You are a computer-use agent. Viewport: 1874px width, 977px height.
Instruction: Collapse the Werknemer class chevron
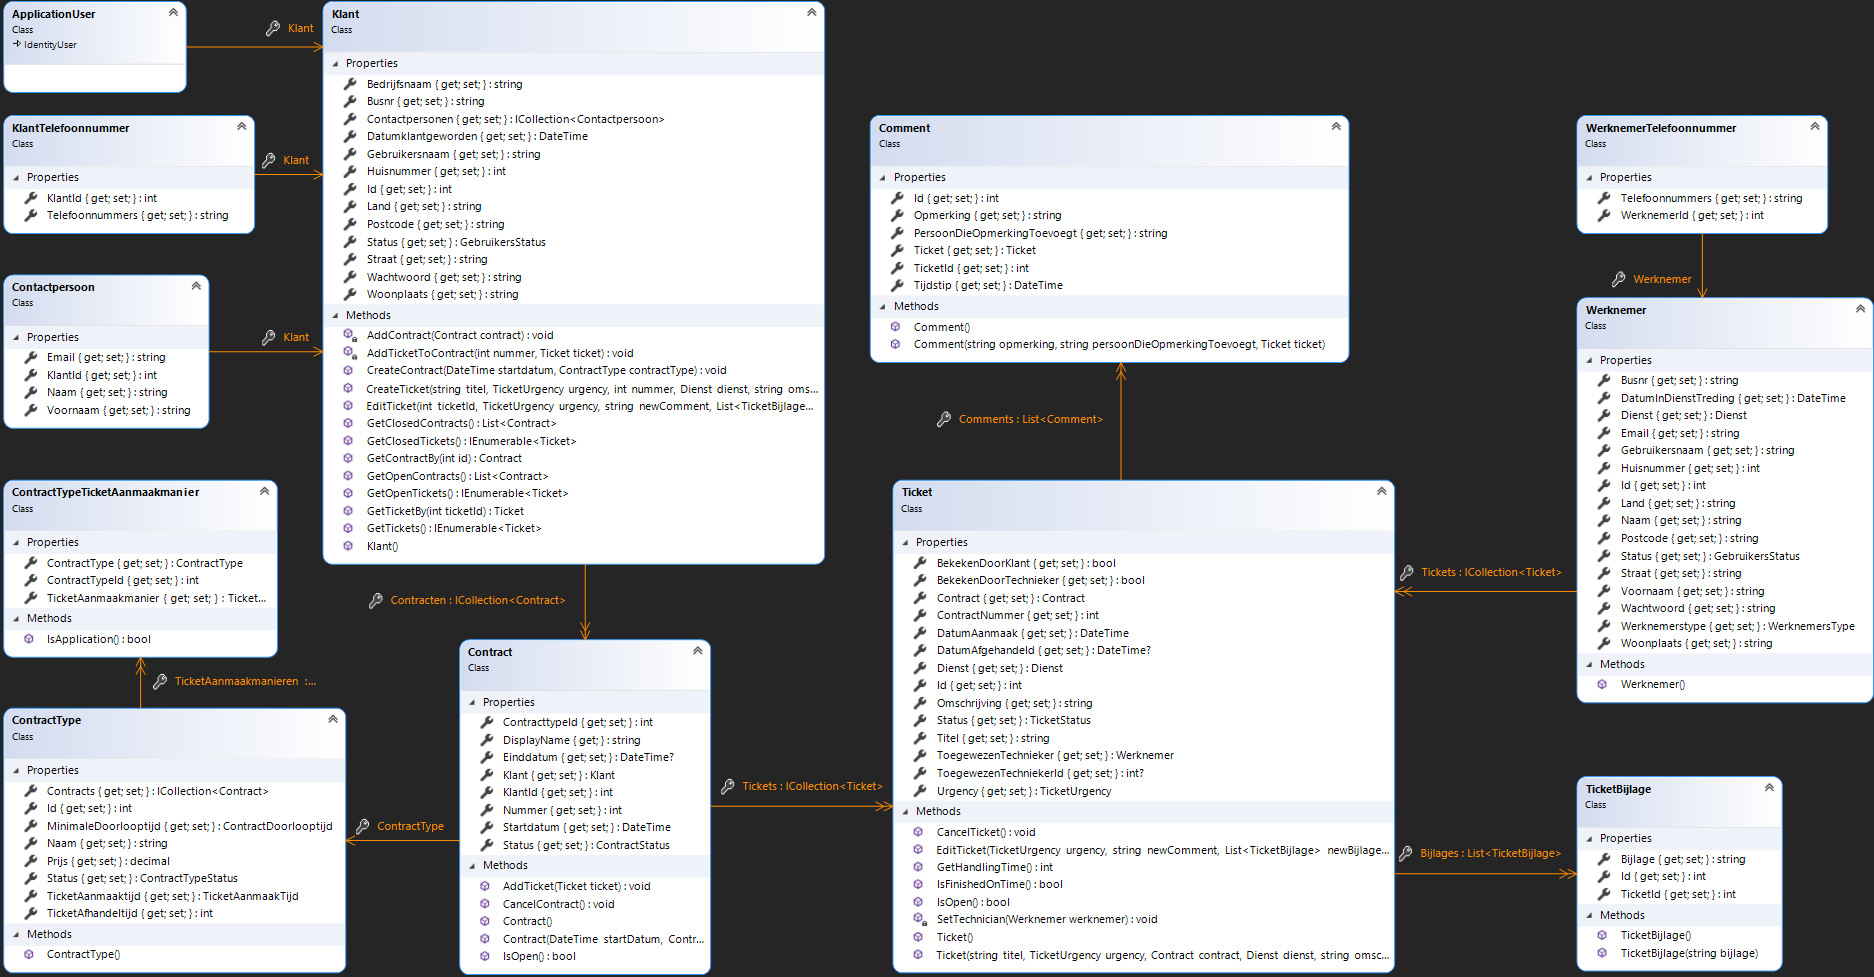[x=1860, y=309]
